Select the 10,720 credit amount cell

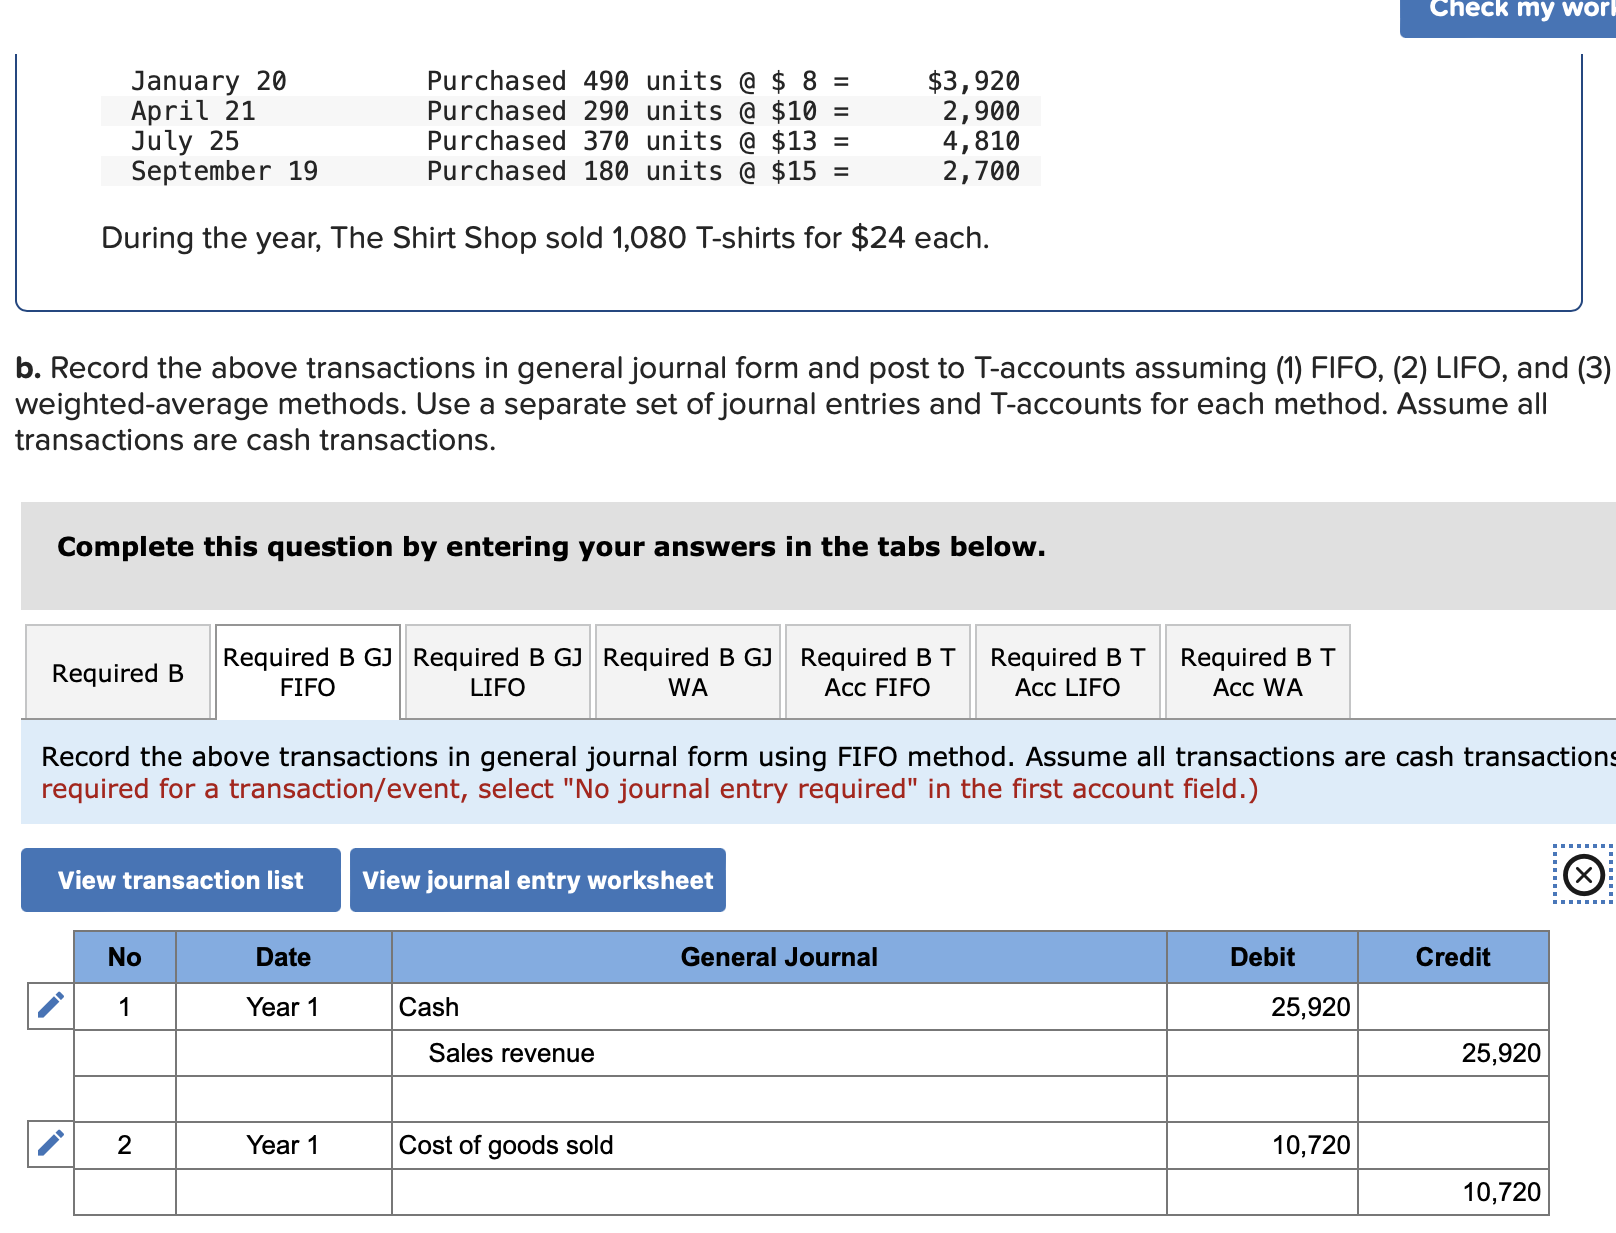pos(1452,1191)
